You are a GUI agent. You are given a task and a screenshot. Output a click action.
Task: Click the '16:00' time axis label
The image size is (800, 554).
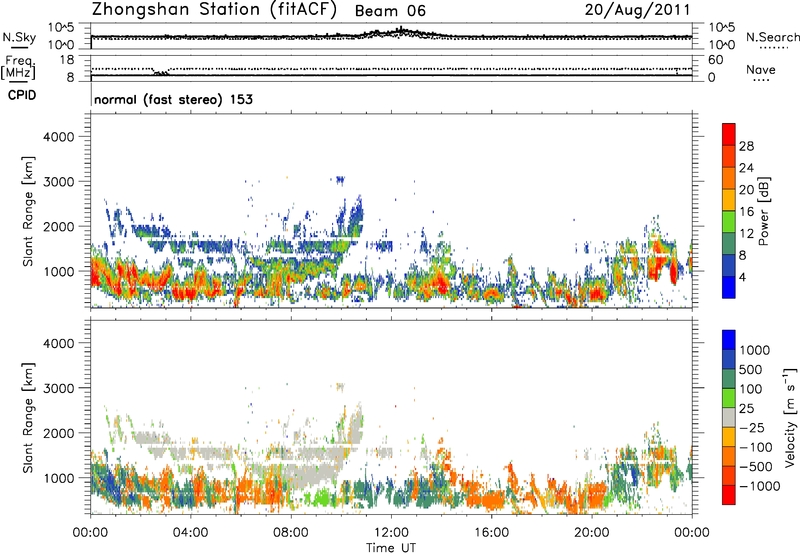491,533
